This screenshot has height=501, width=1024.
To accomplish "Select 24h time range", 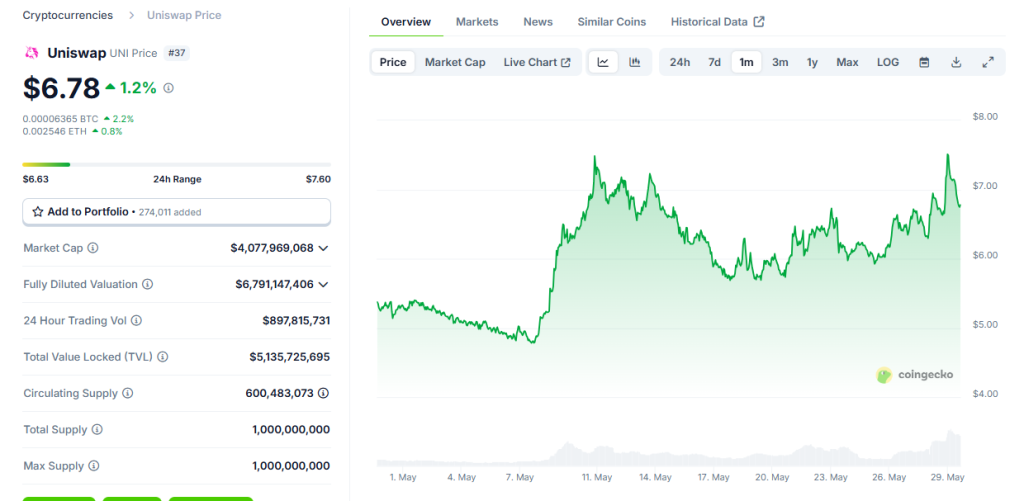I will point(680,62).
